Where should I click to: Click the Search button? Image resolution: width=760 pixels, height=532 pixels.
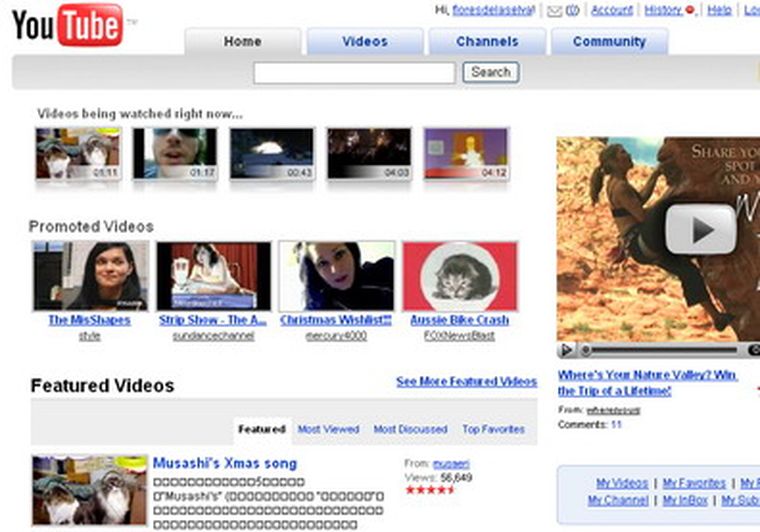tap(491, 72)
